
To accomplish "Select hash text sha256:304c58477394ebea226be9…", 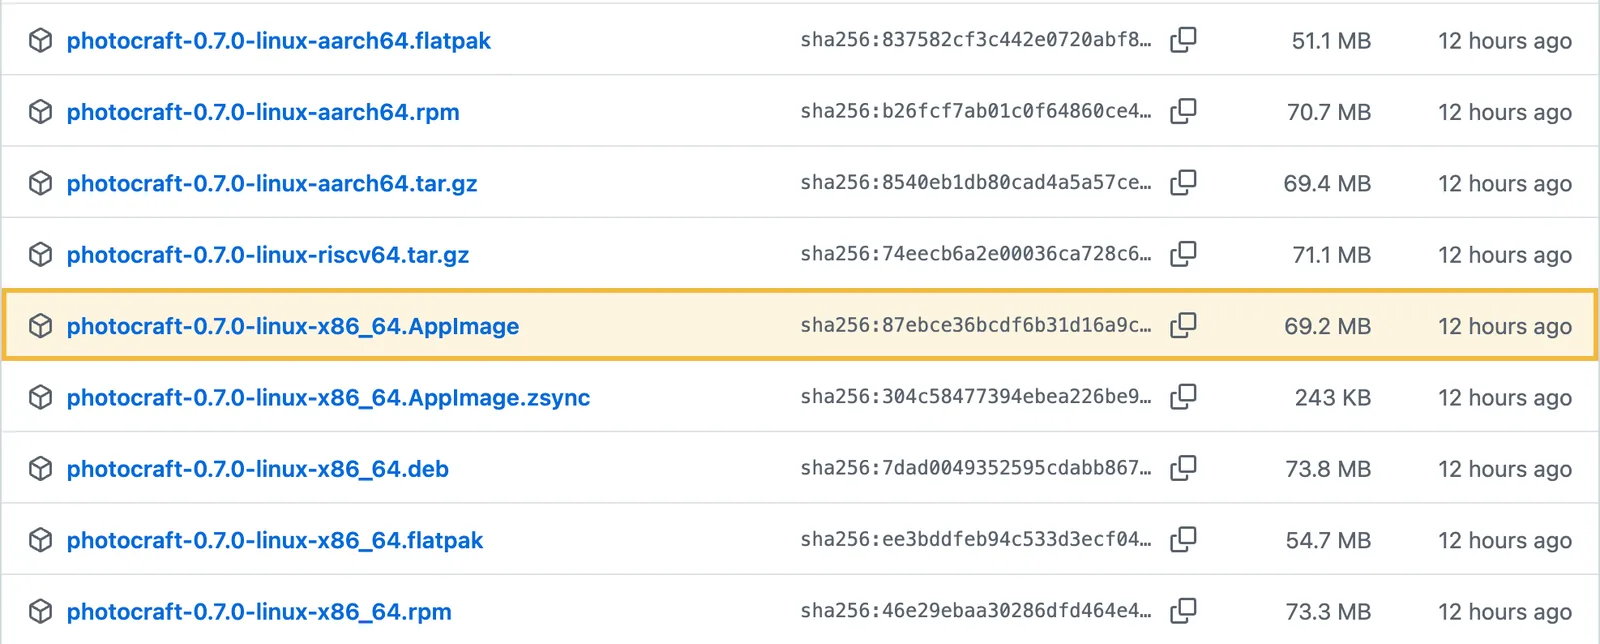I will point(976,397).
